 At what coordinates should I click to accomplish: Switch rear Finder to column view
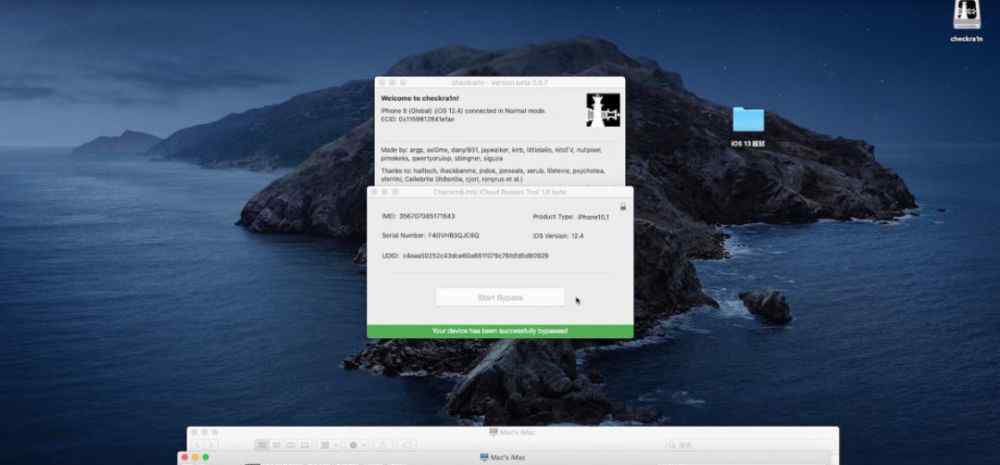tap(291, 445)
